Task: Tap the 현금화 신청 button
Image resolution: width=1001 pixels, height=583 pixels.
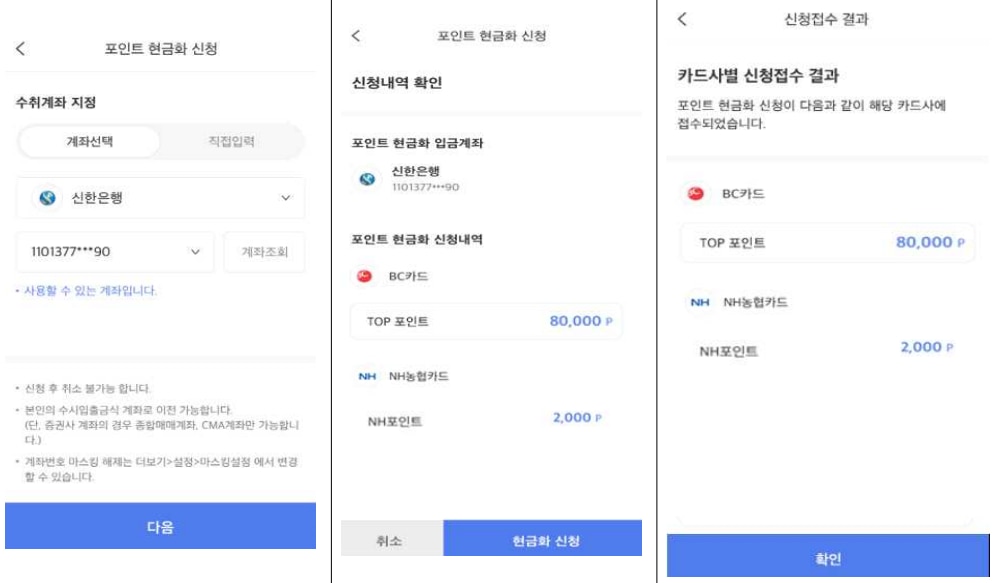Action: [x=543, y=538]
